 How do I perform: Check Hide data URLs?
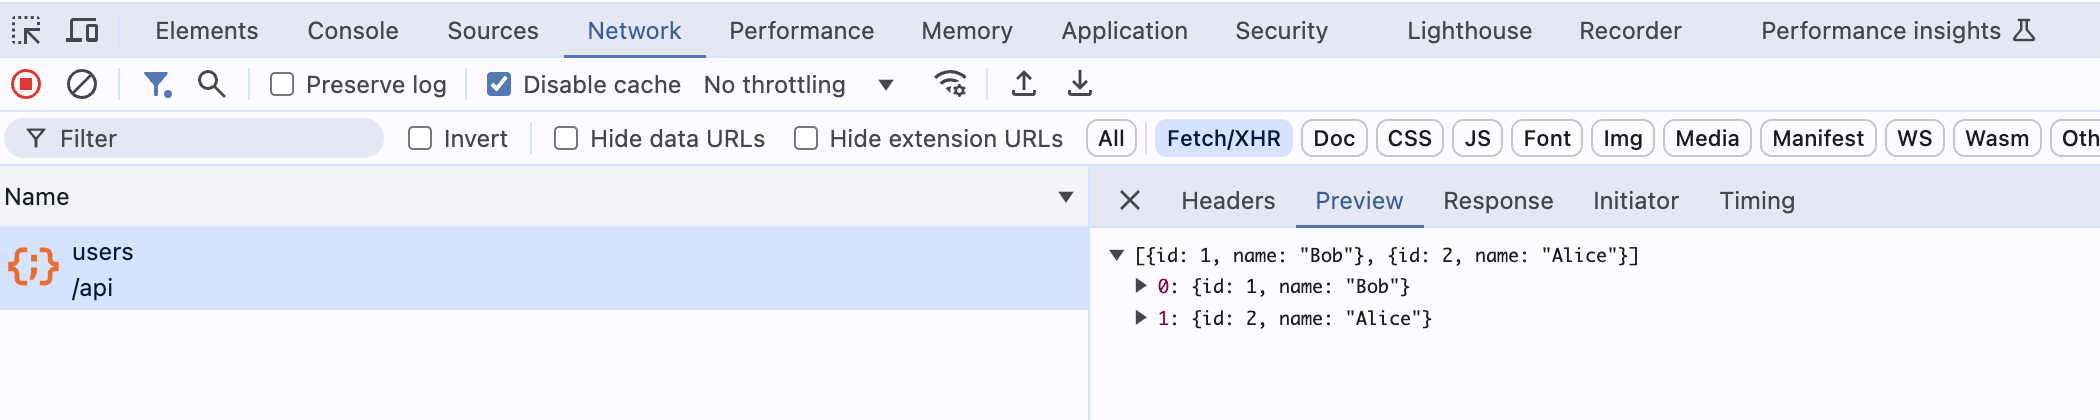(x=566, y=138)
